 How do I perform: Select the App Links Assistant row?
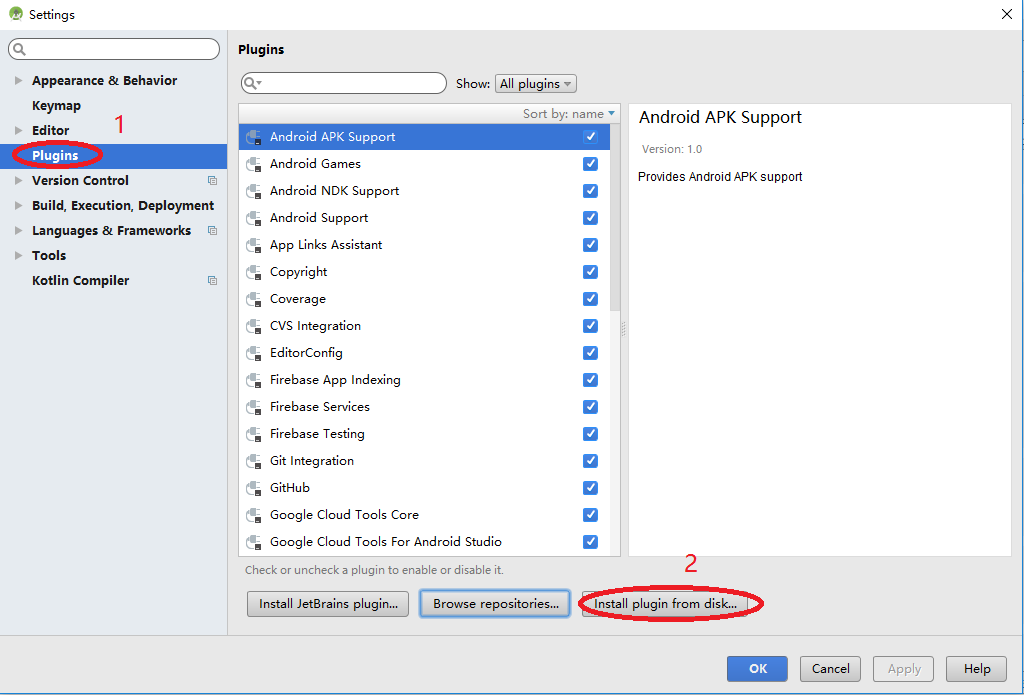[424, 245]
